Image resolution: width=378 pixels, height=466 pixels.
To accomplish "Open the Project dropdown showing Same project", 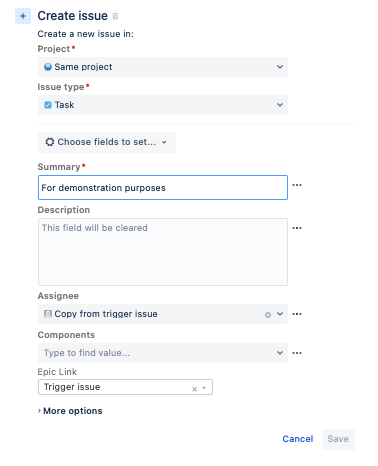I will pyautogui.click(x=163, y=67).
